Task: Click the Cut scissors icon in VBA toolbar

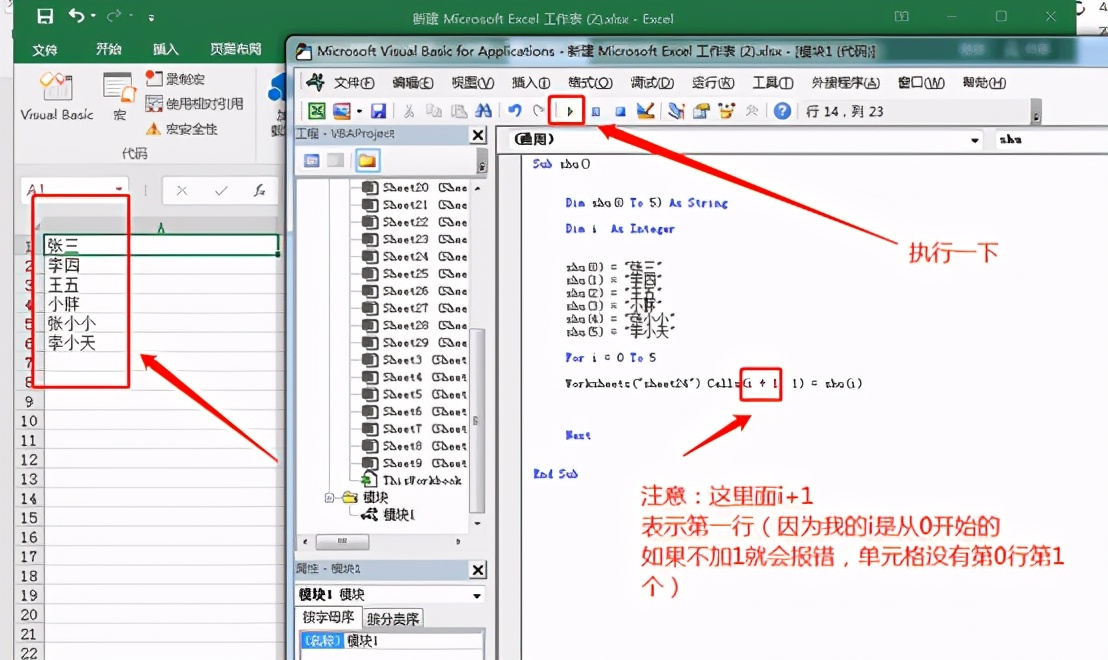Action: tap(408, 111)
